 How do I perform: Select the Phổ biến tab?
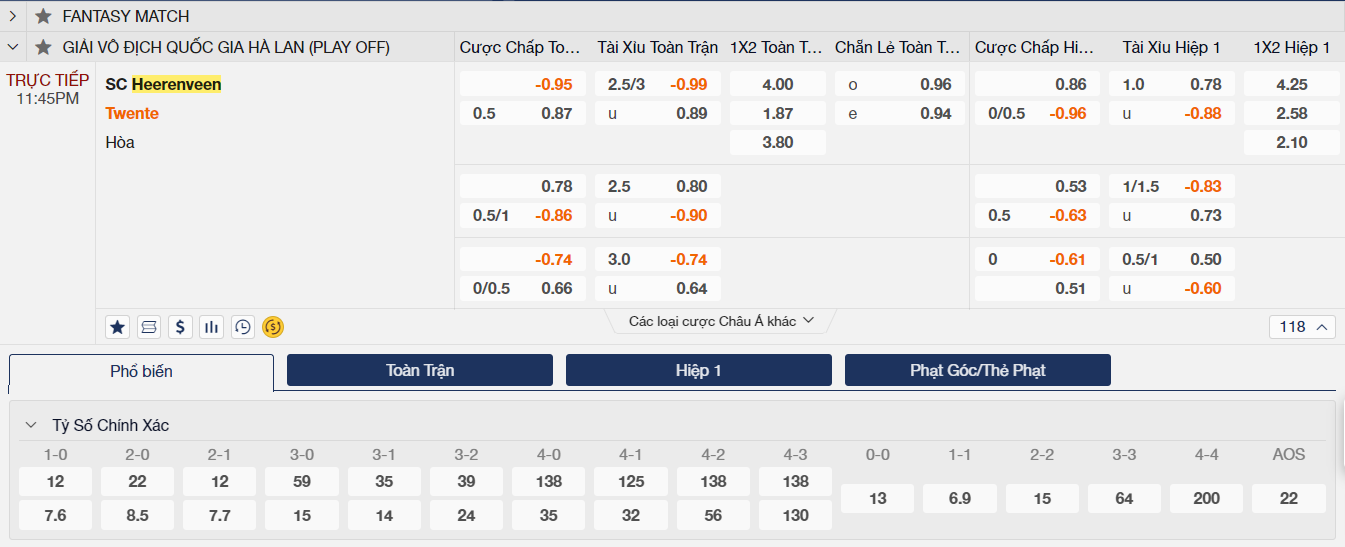tap(141, 372)
